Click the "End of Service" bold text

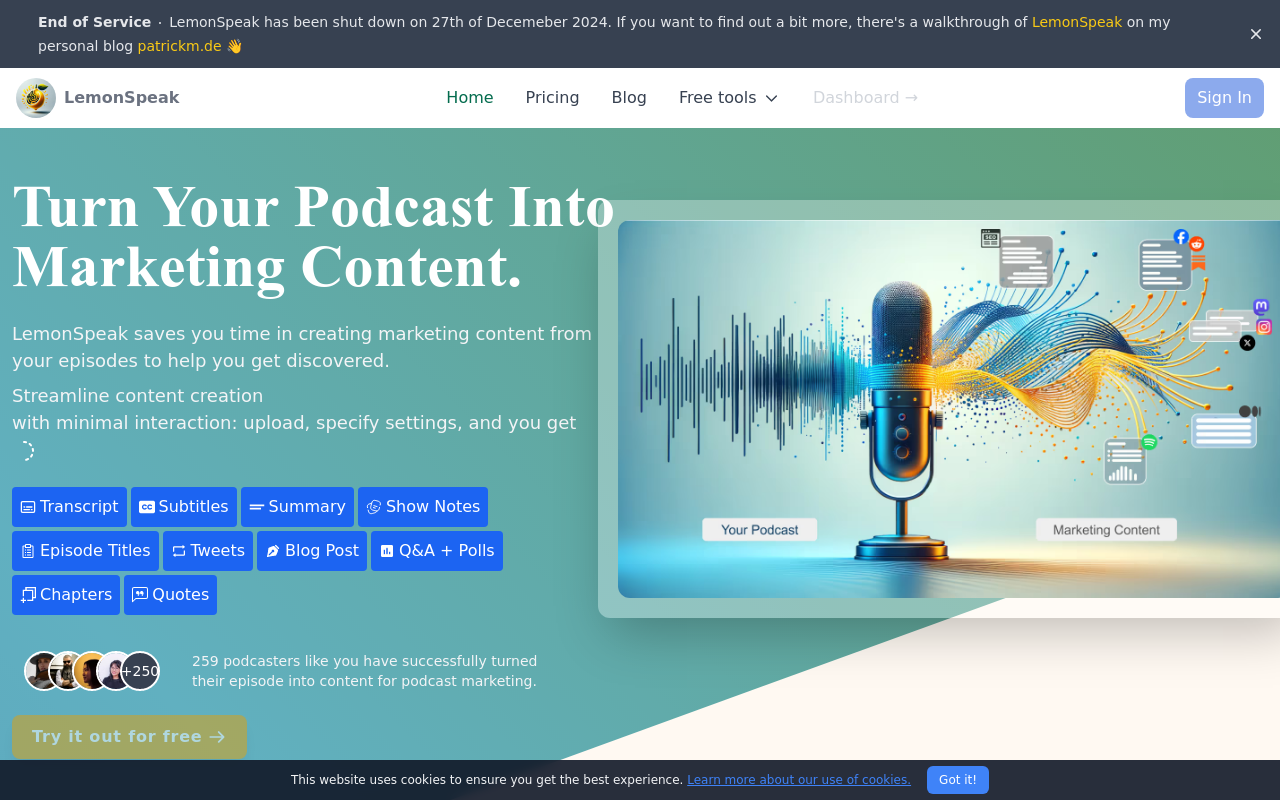(95, 22)
